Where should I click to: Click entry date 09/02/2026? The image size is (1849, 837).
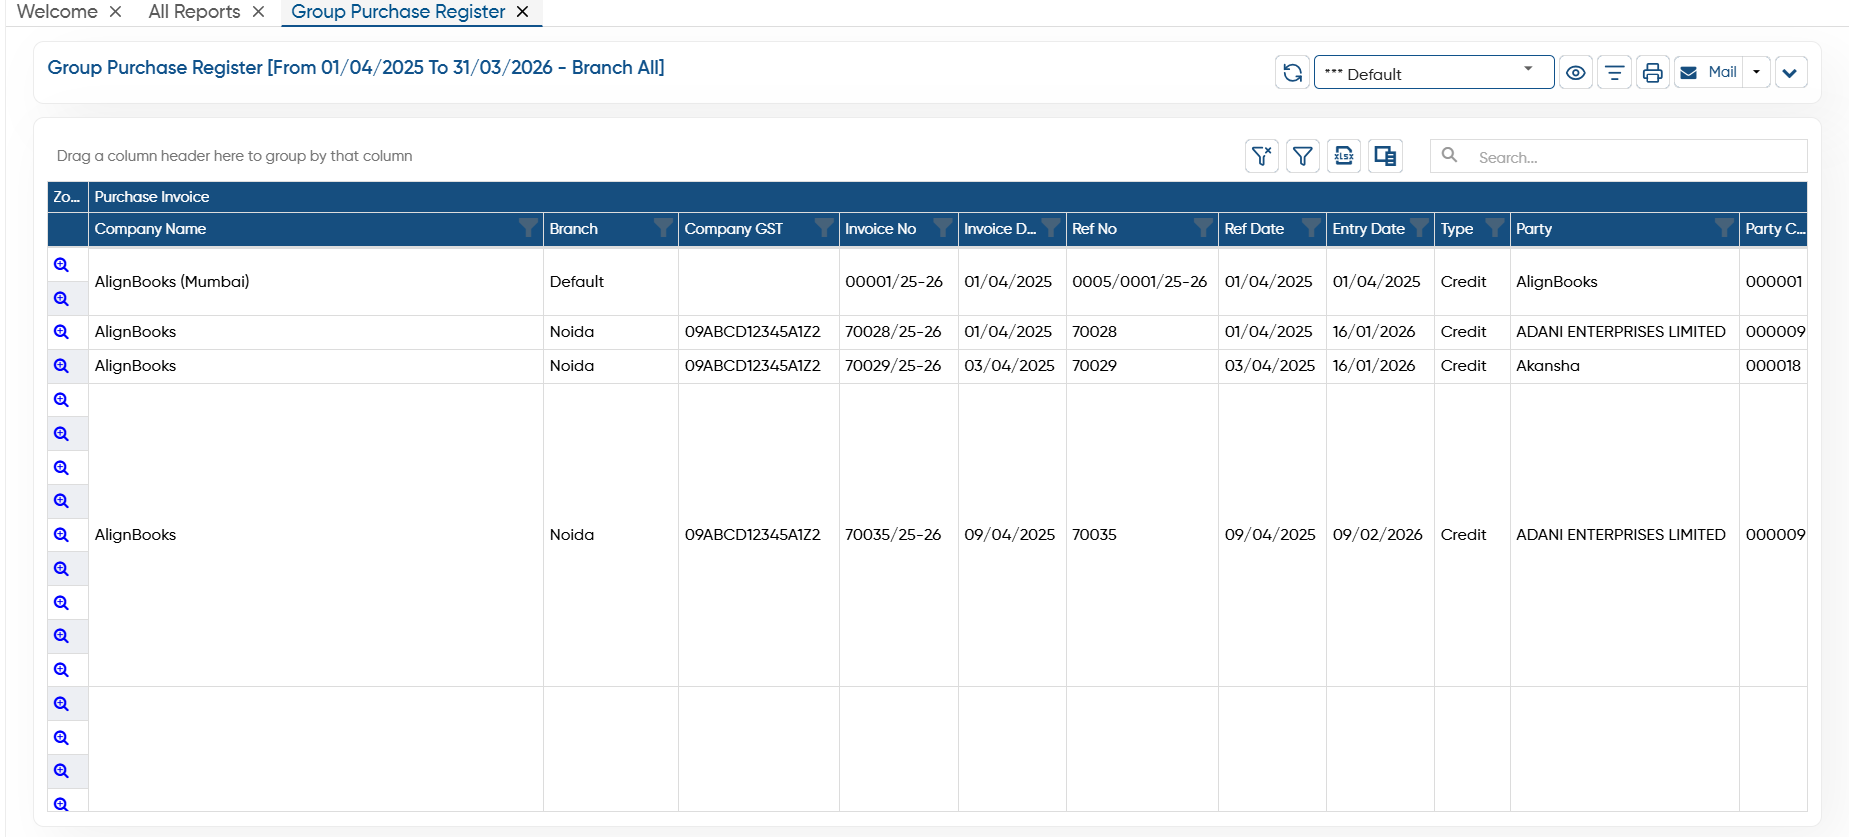pos(1377,535)
